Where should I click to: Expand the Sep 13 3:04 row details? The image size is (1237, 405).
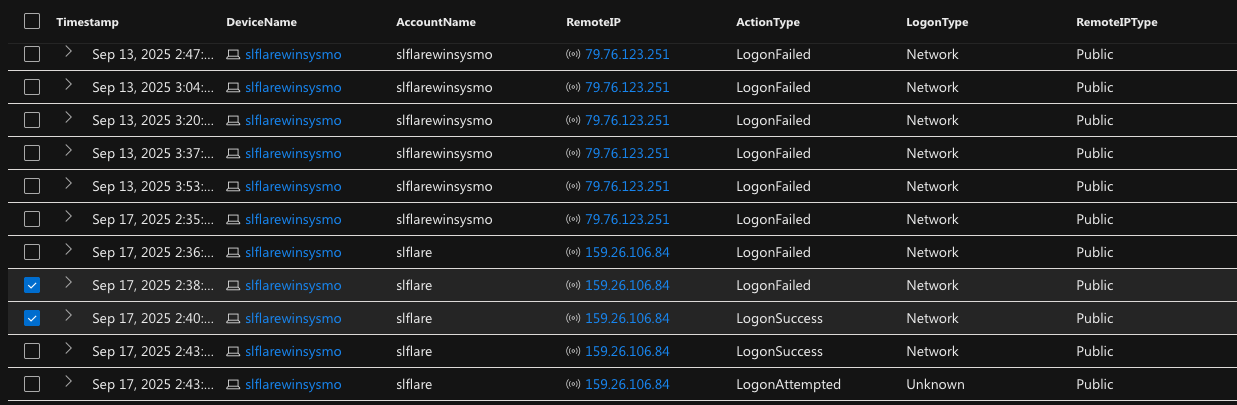[68, 86]
